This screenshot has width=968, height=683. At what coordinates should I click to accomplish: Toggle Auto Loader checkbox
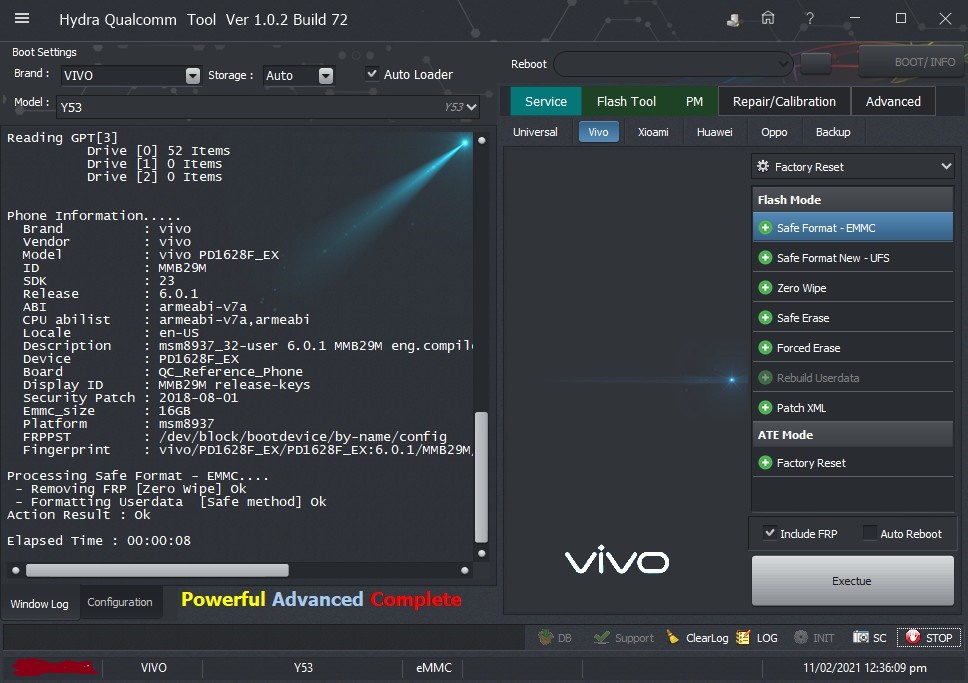(372, 73)
